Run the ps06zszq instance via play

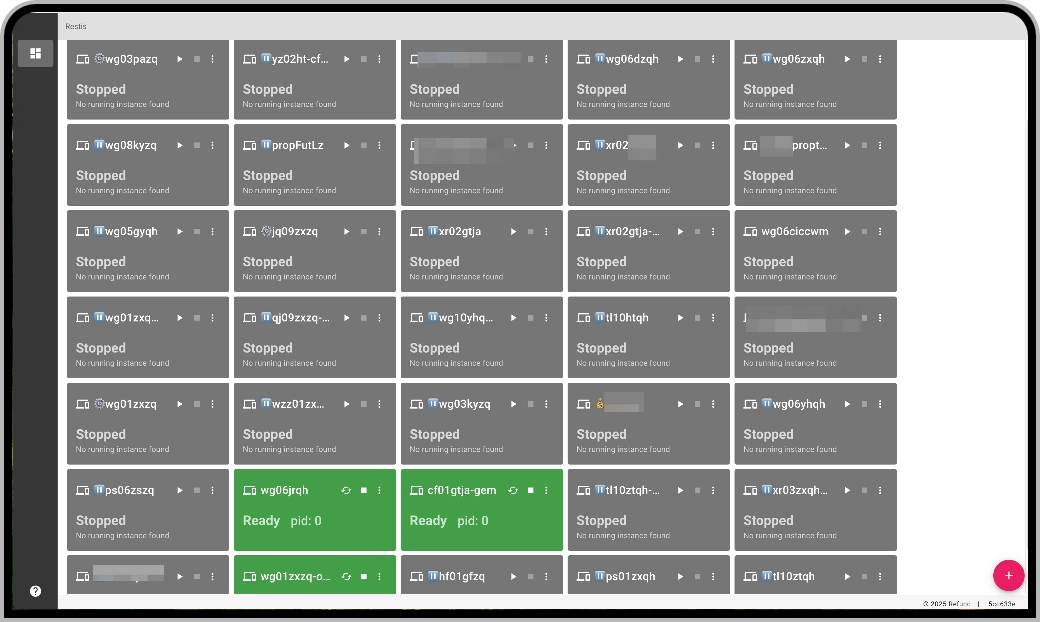click(180, 491)
